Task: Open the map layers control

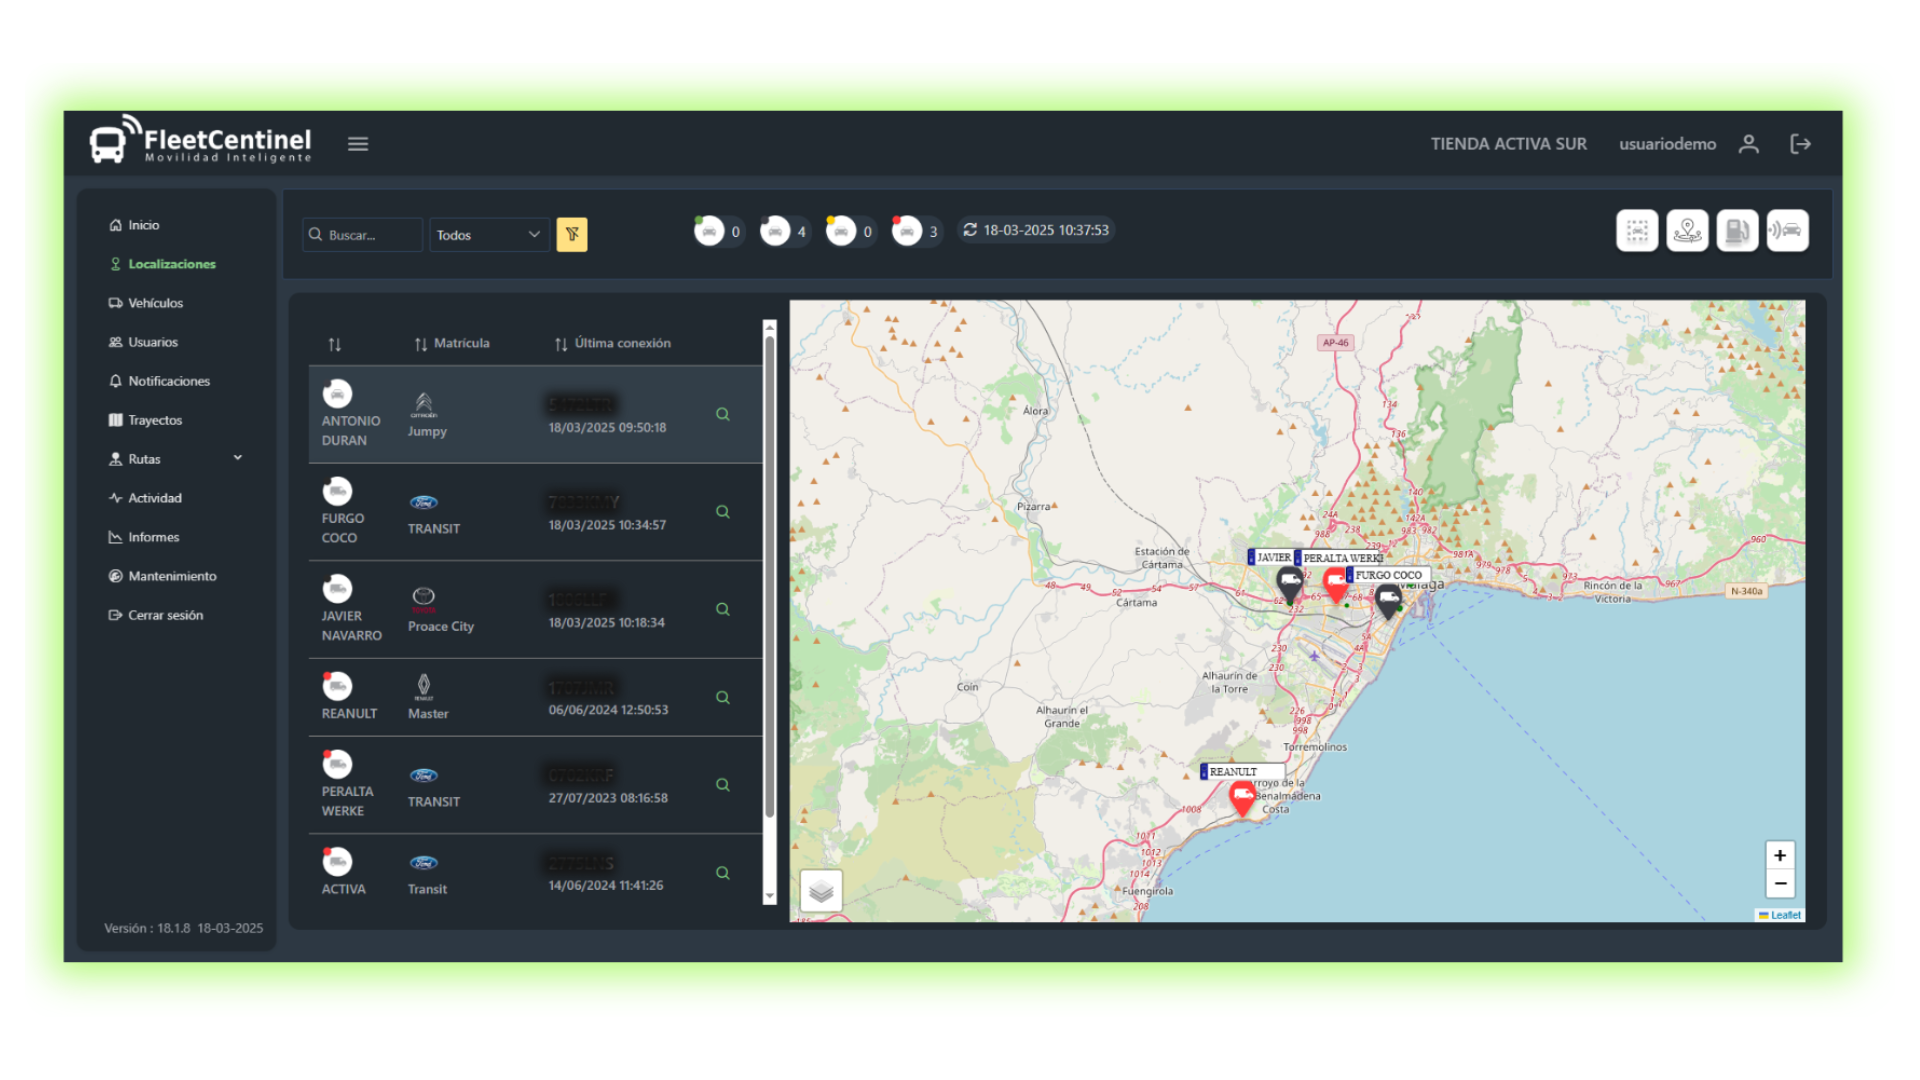Action: [x=821, y=890]
